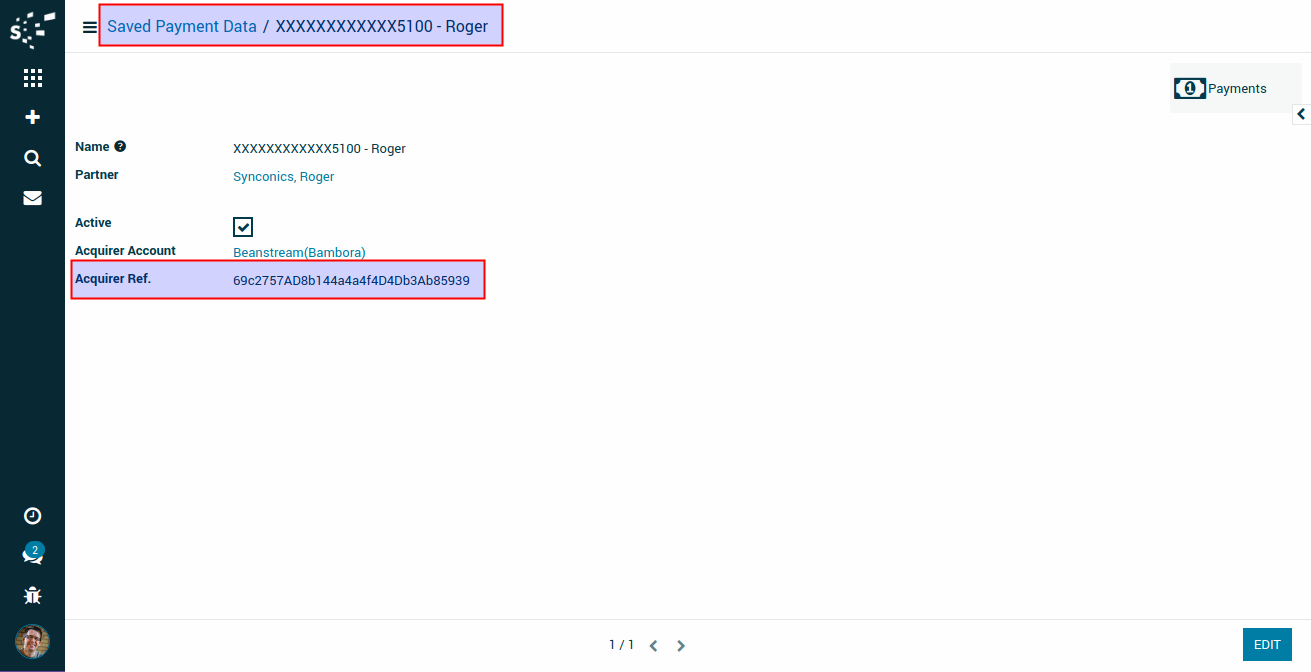
Task: Open the envelope messages icon
Action: pyautogui.click(x=32, y=198)
